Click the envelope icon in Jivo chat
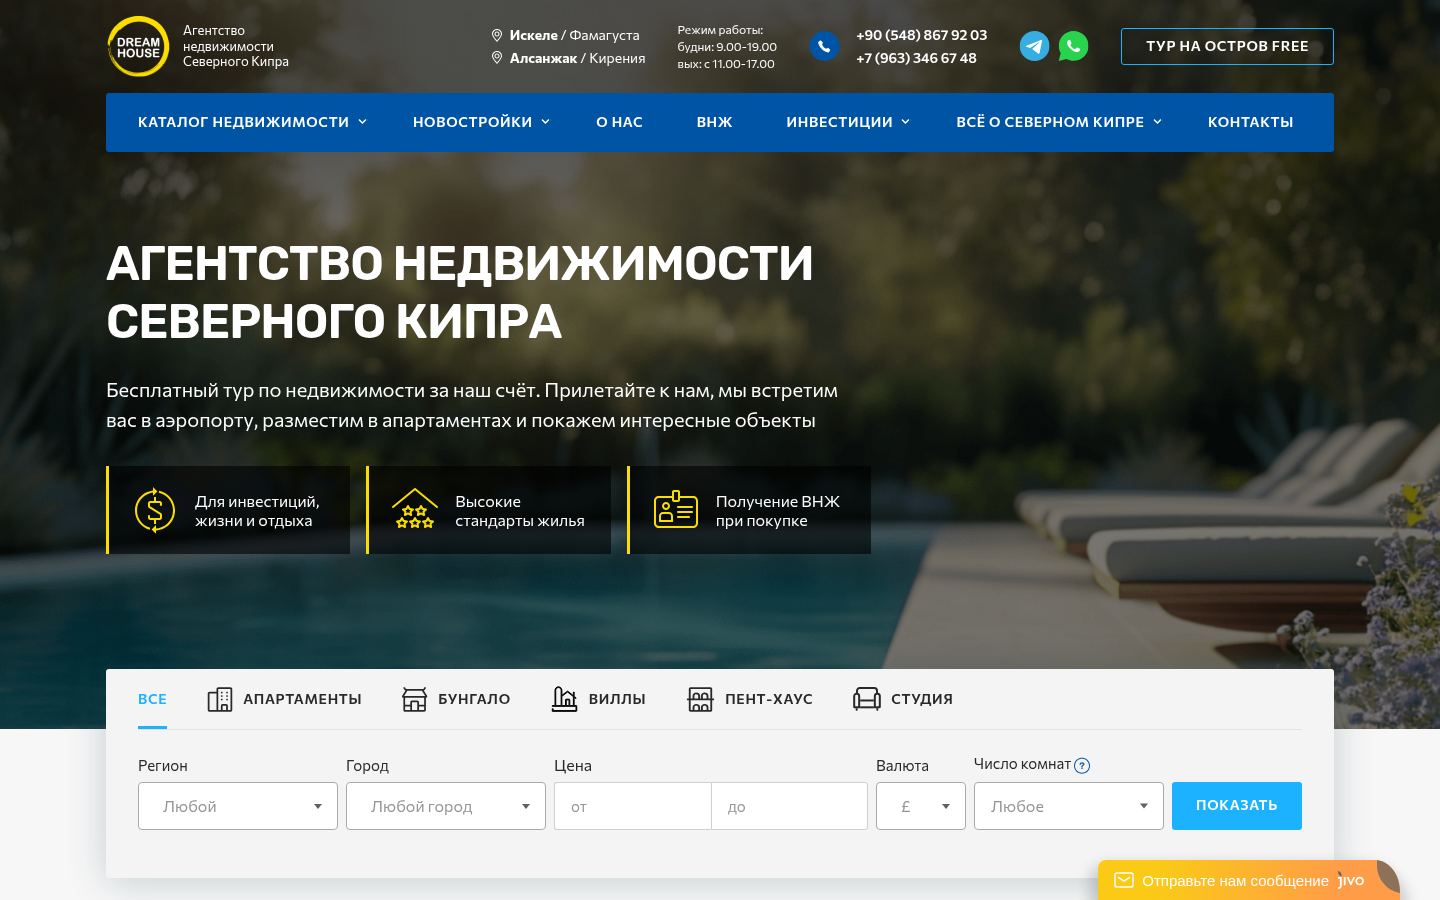This screenshot has height=900, width=1440. (x=1124, y=880)
